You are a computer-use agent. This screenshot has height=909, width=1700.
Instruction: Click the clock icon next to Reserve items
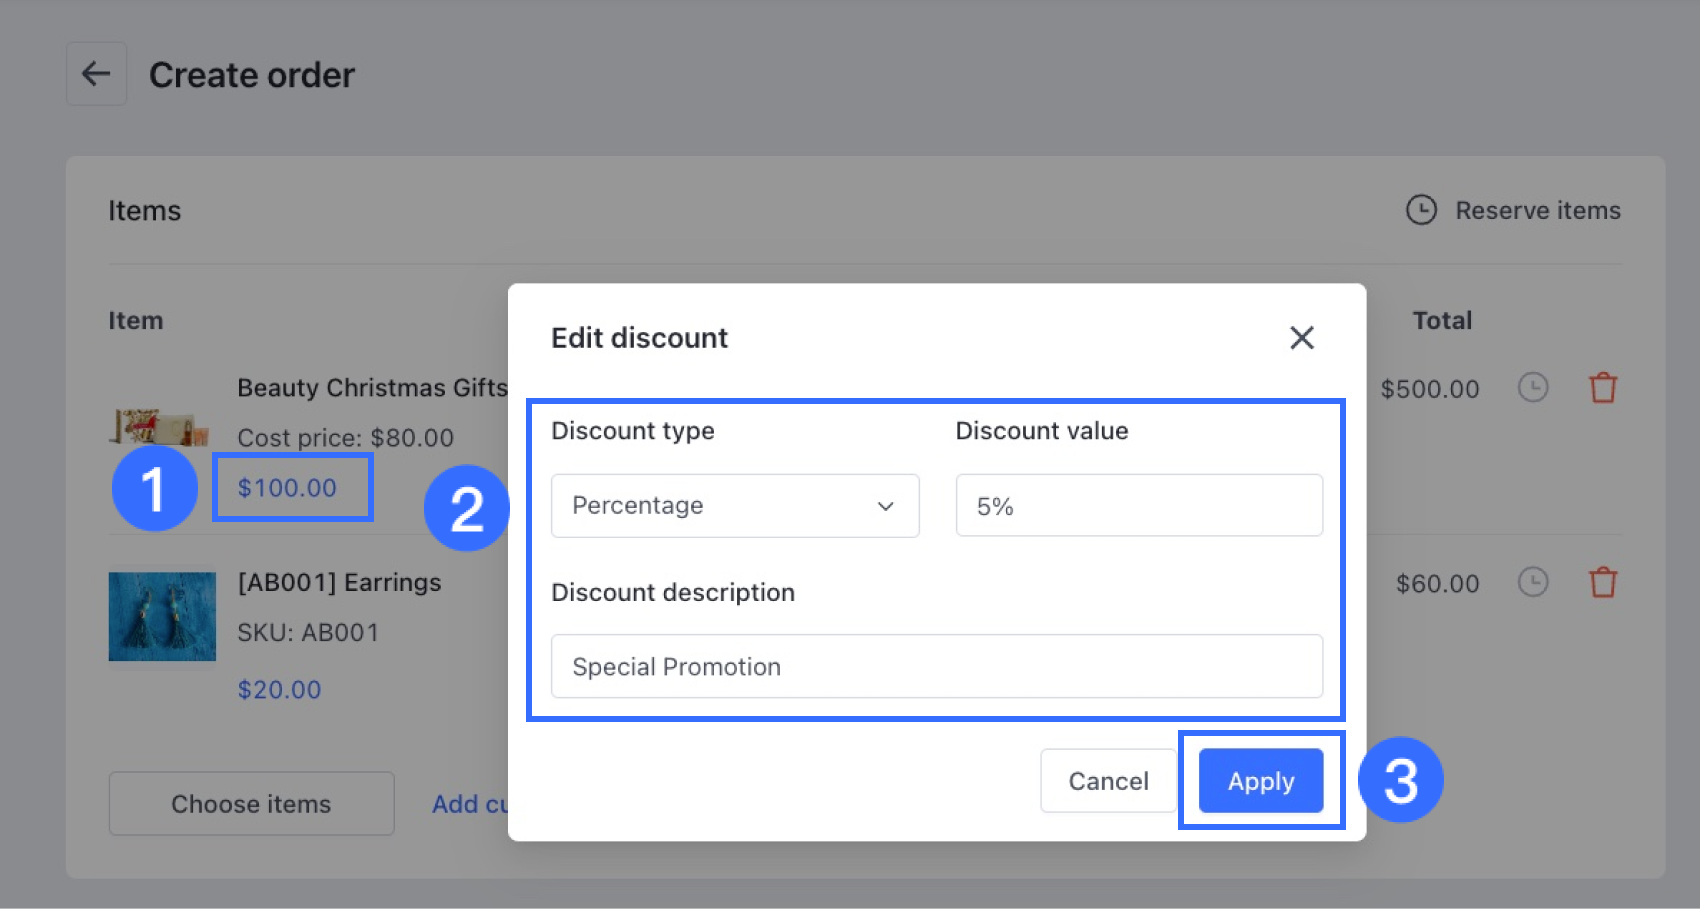[x=1421, y=210]
